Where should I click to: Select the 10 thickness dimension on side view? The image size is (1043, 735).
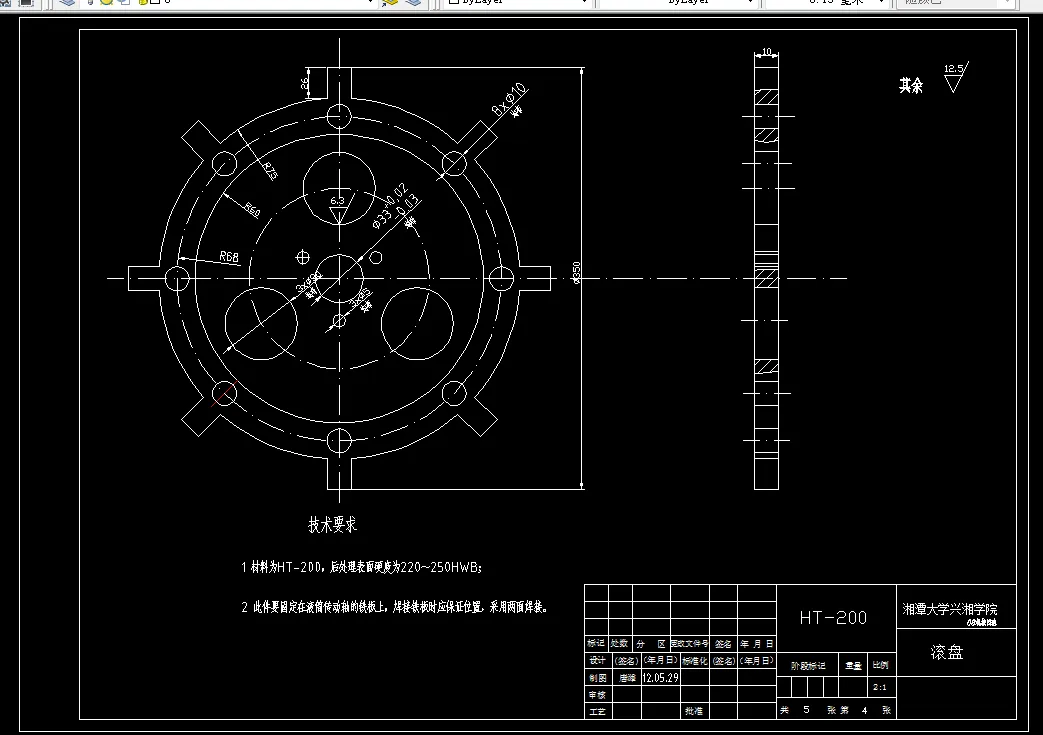[766, 51]
